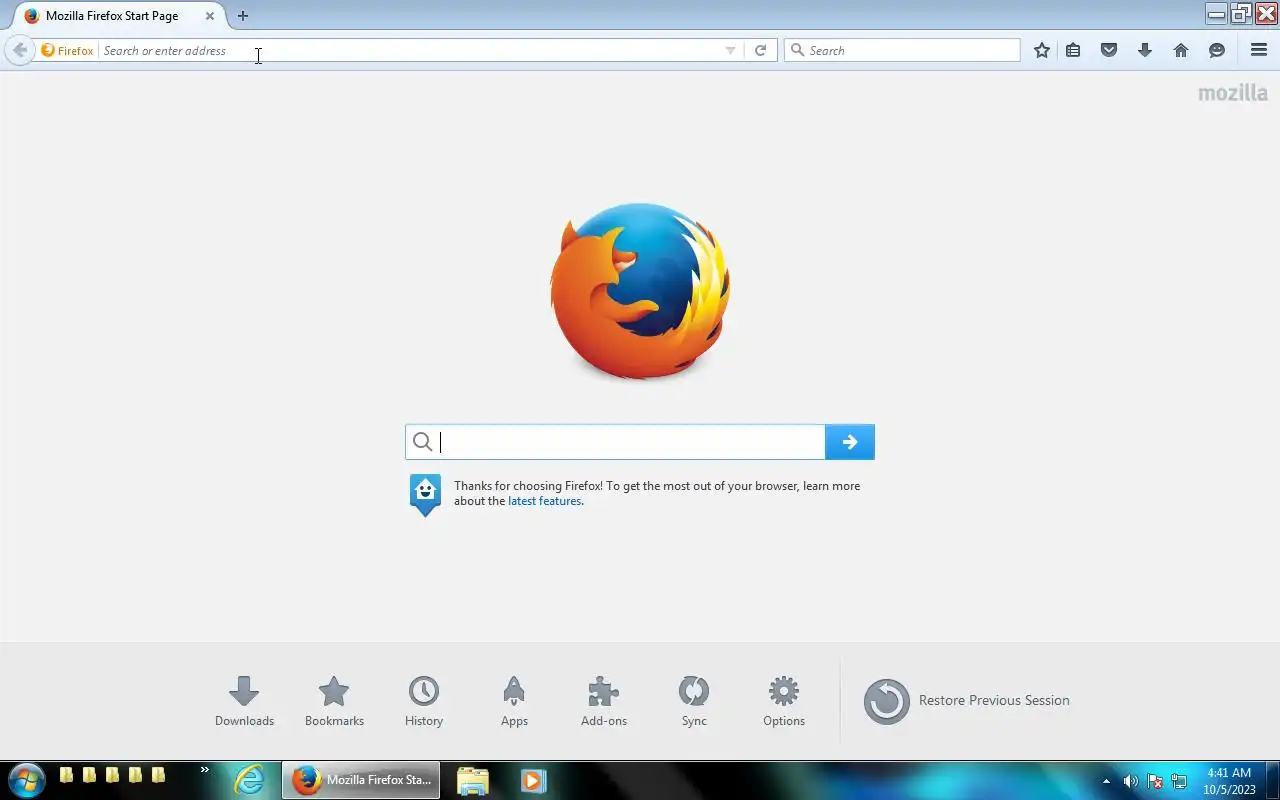The height and width of the screenshot is (800, 1280).
Task: Open Sync settings shortcut
Action: coord(694,701)
